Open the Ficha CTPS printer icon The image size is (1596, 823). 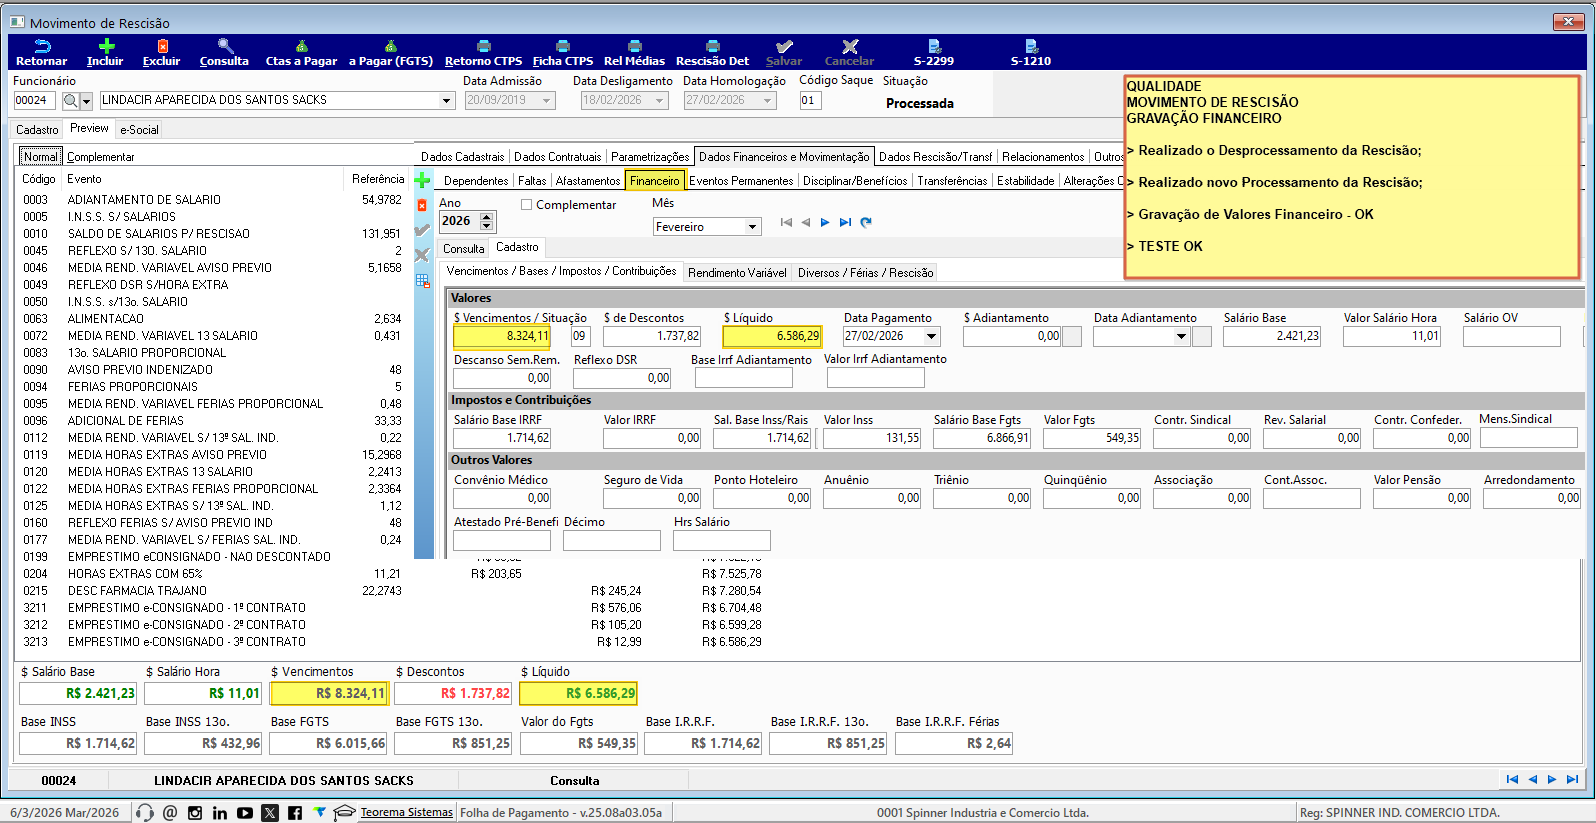[563, 46]
